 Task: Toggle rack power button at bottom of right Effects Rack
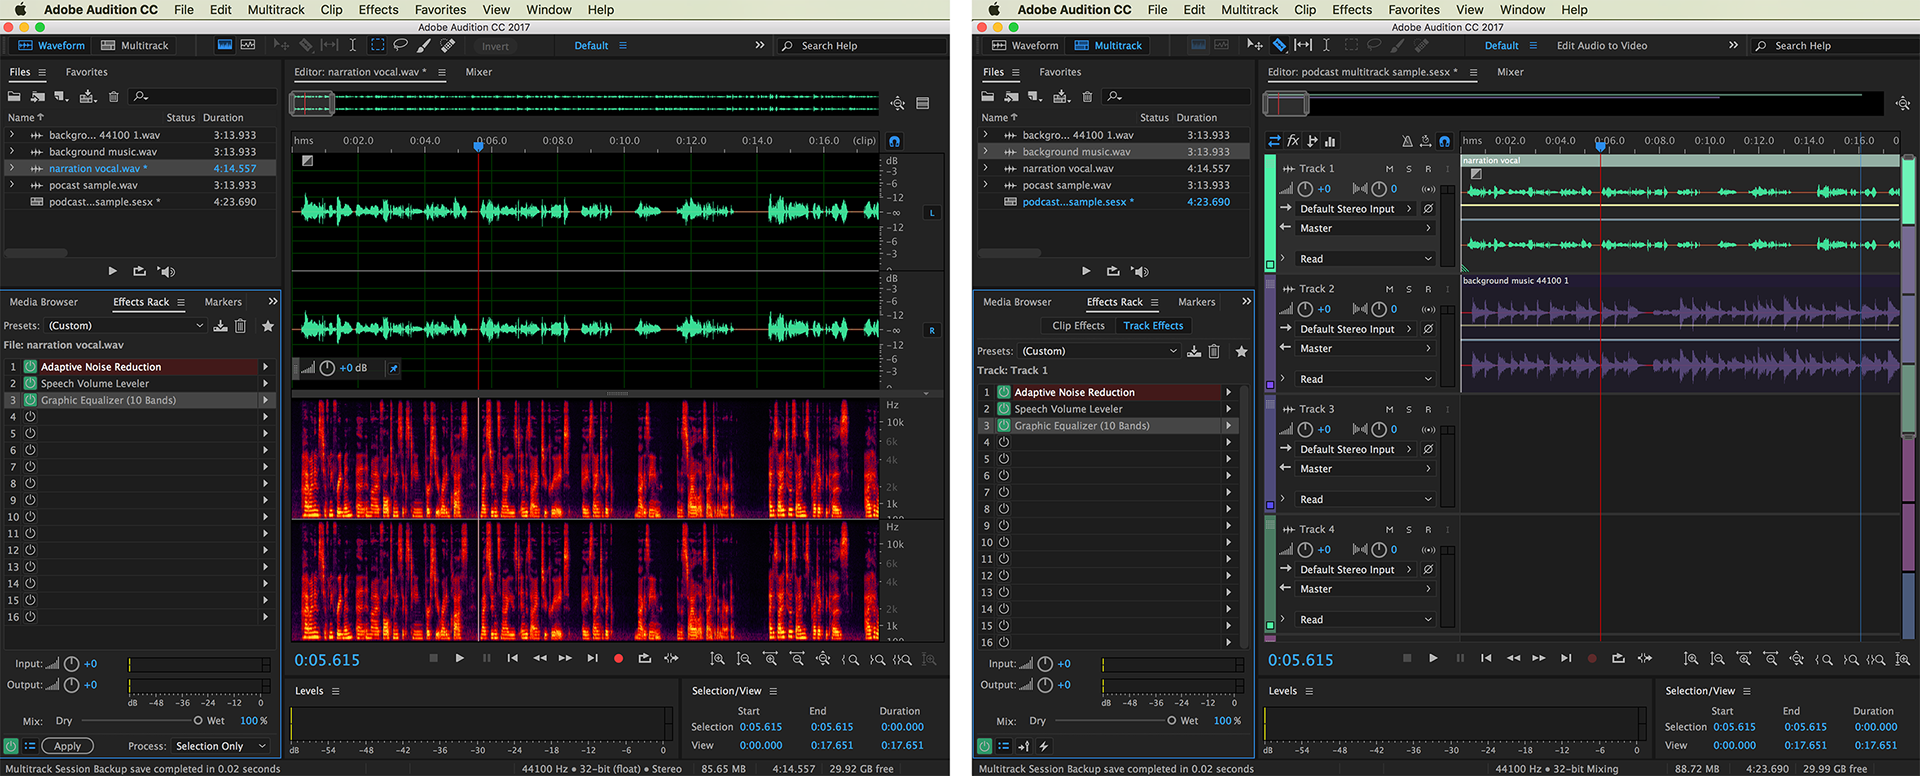[984, 746]
